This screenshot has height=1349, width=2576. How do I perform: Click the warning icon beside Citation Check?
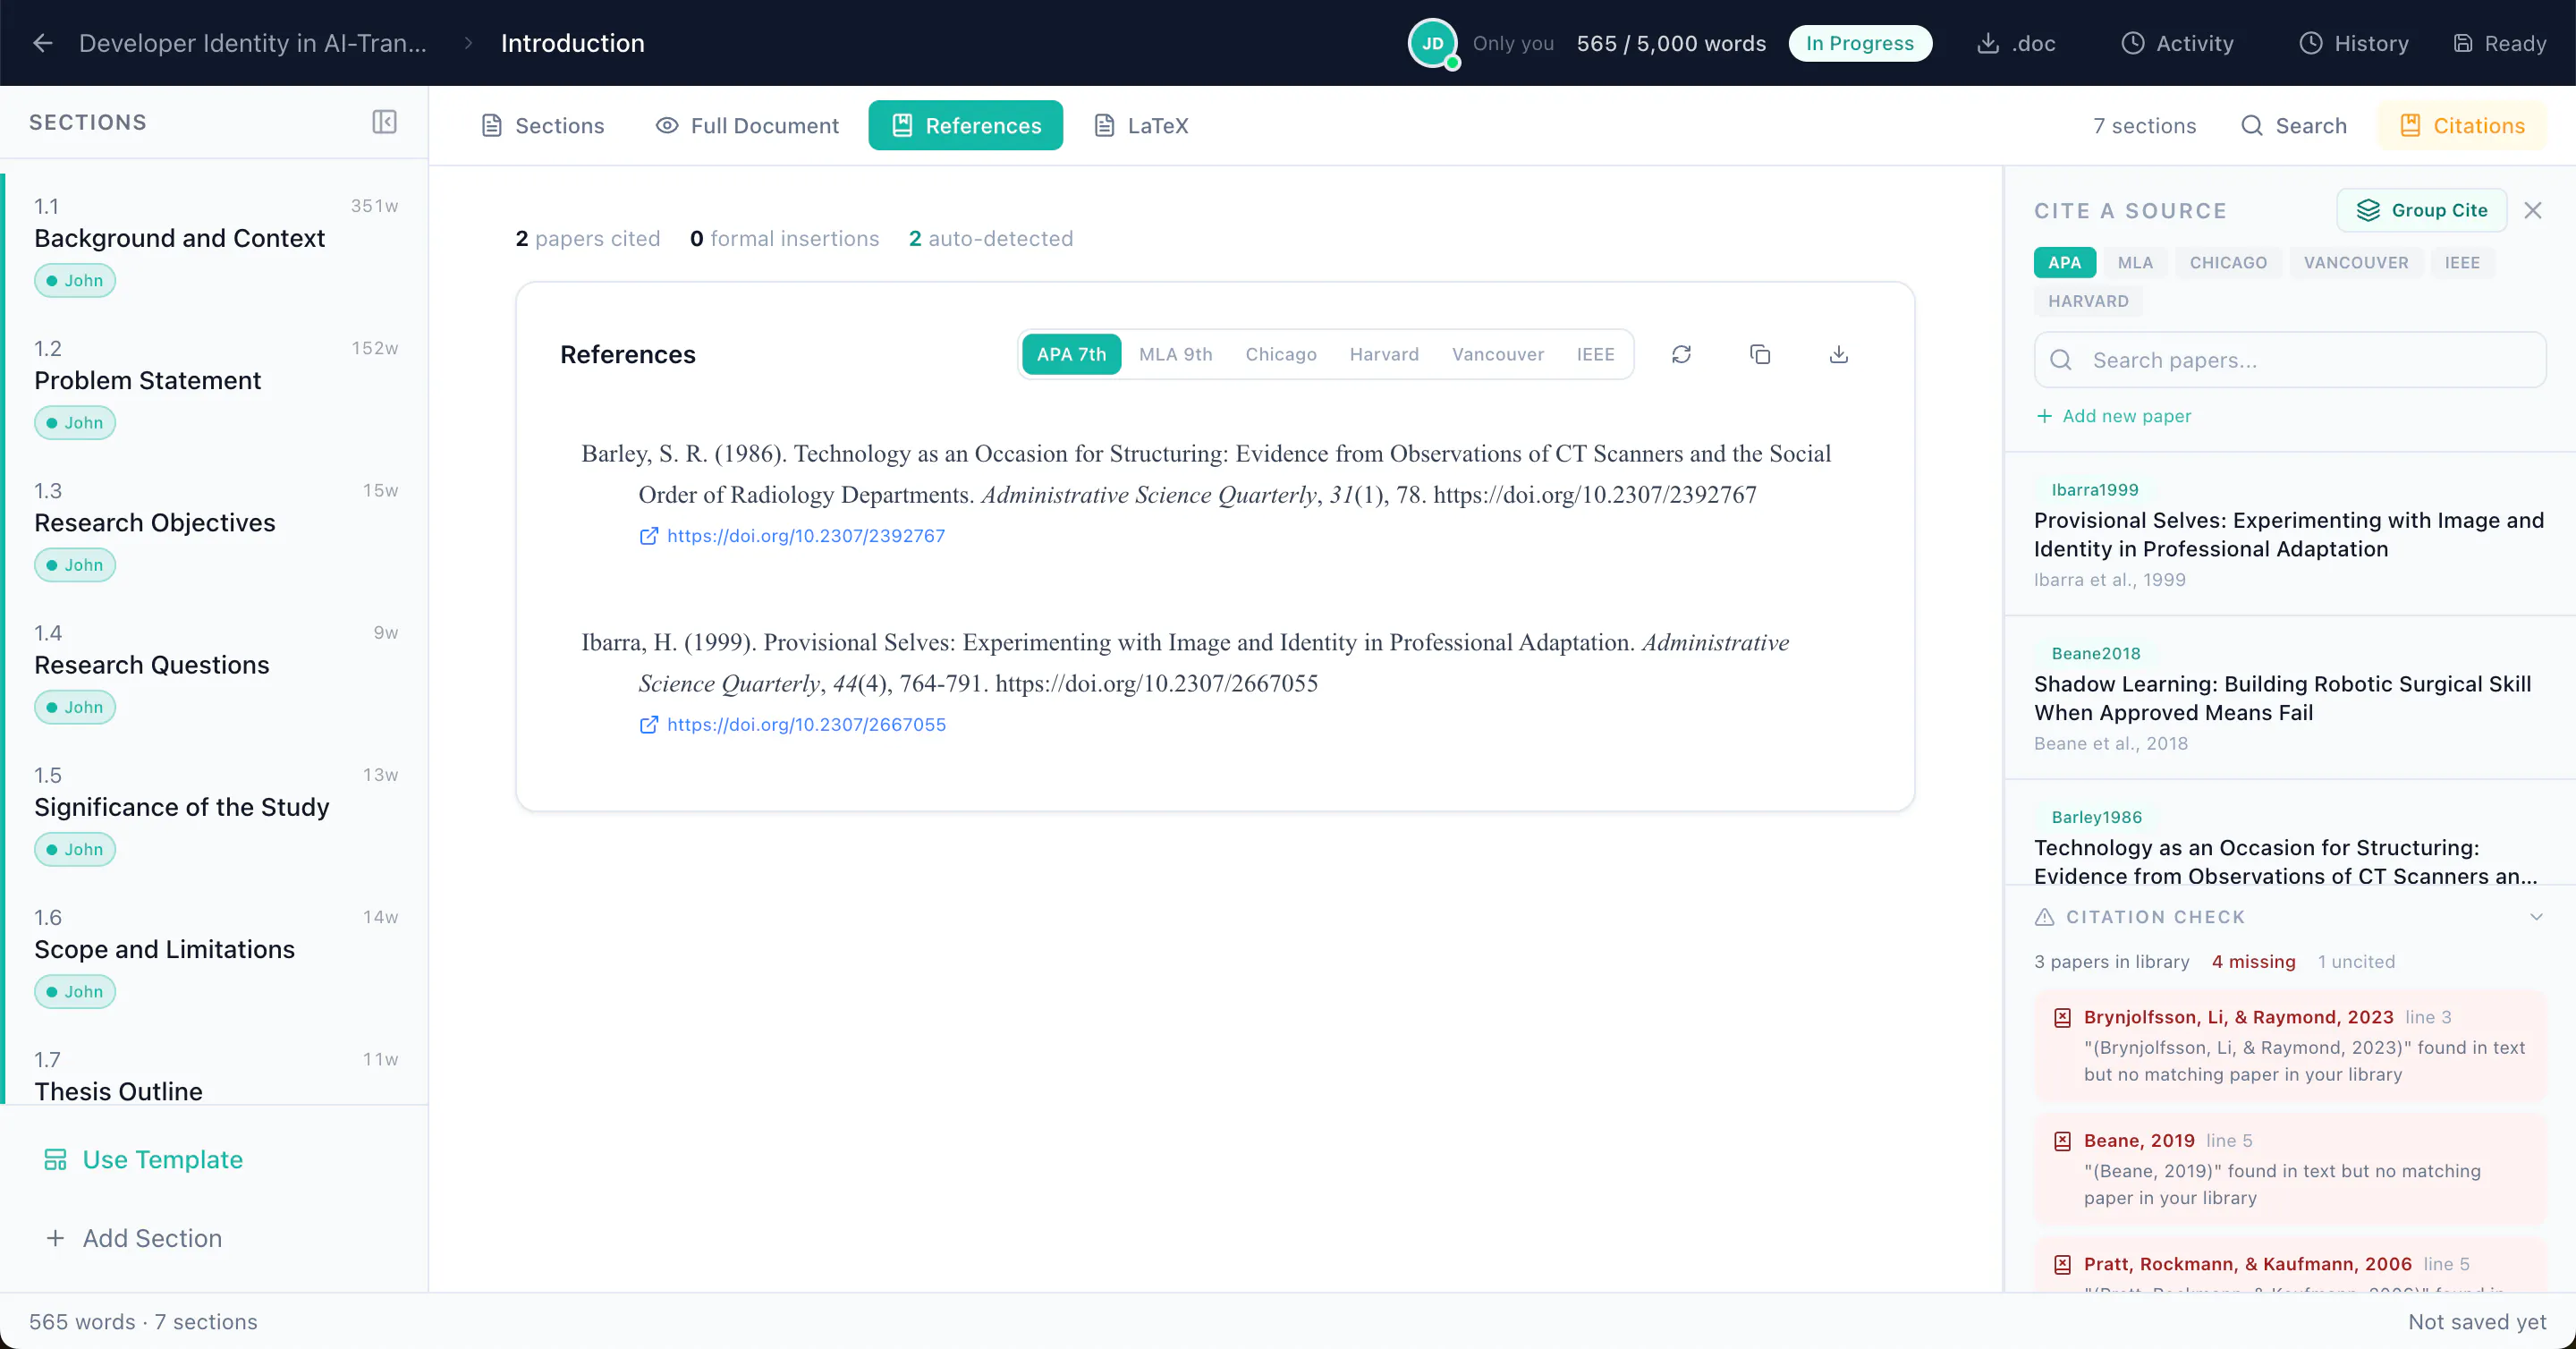coord(2045,917)
